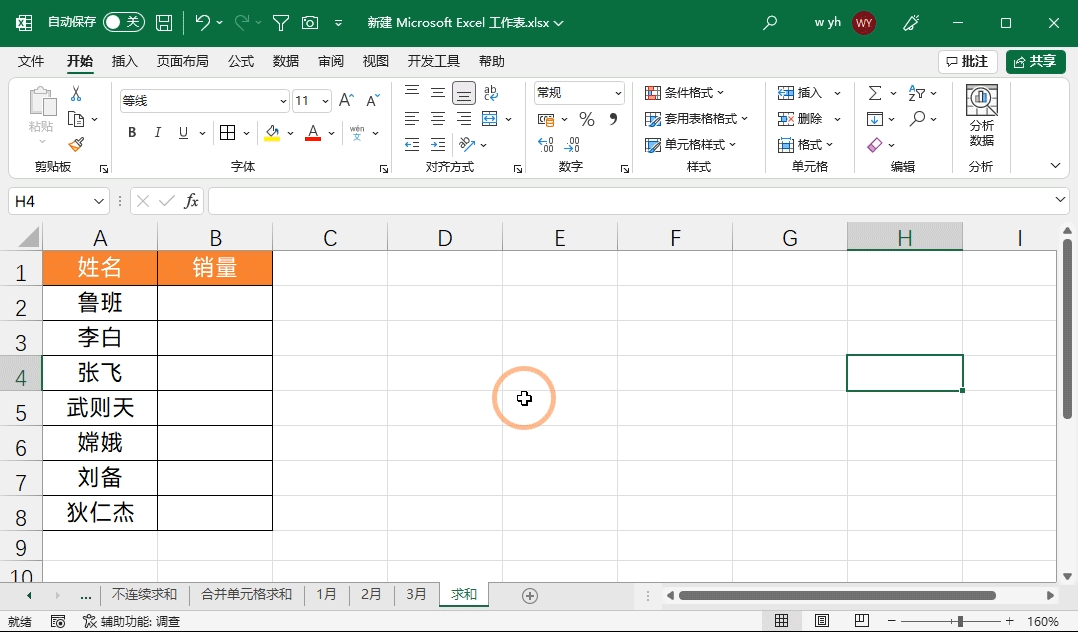Increase decimal places
The width and height of the screenshot is (1078, 632).
tap(546, 144)
